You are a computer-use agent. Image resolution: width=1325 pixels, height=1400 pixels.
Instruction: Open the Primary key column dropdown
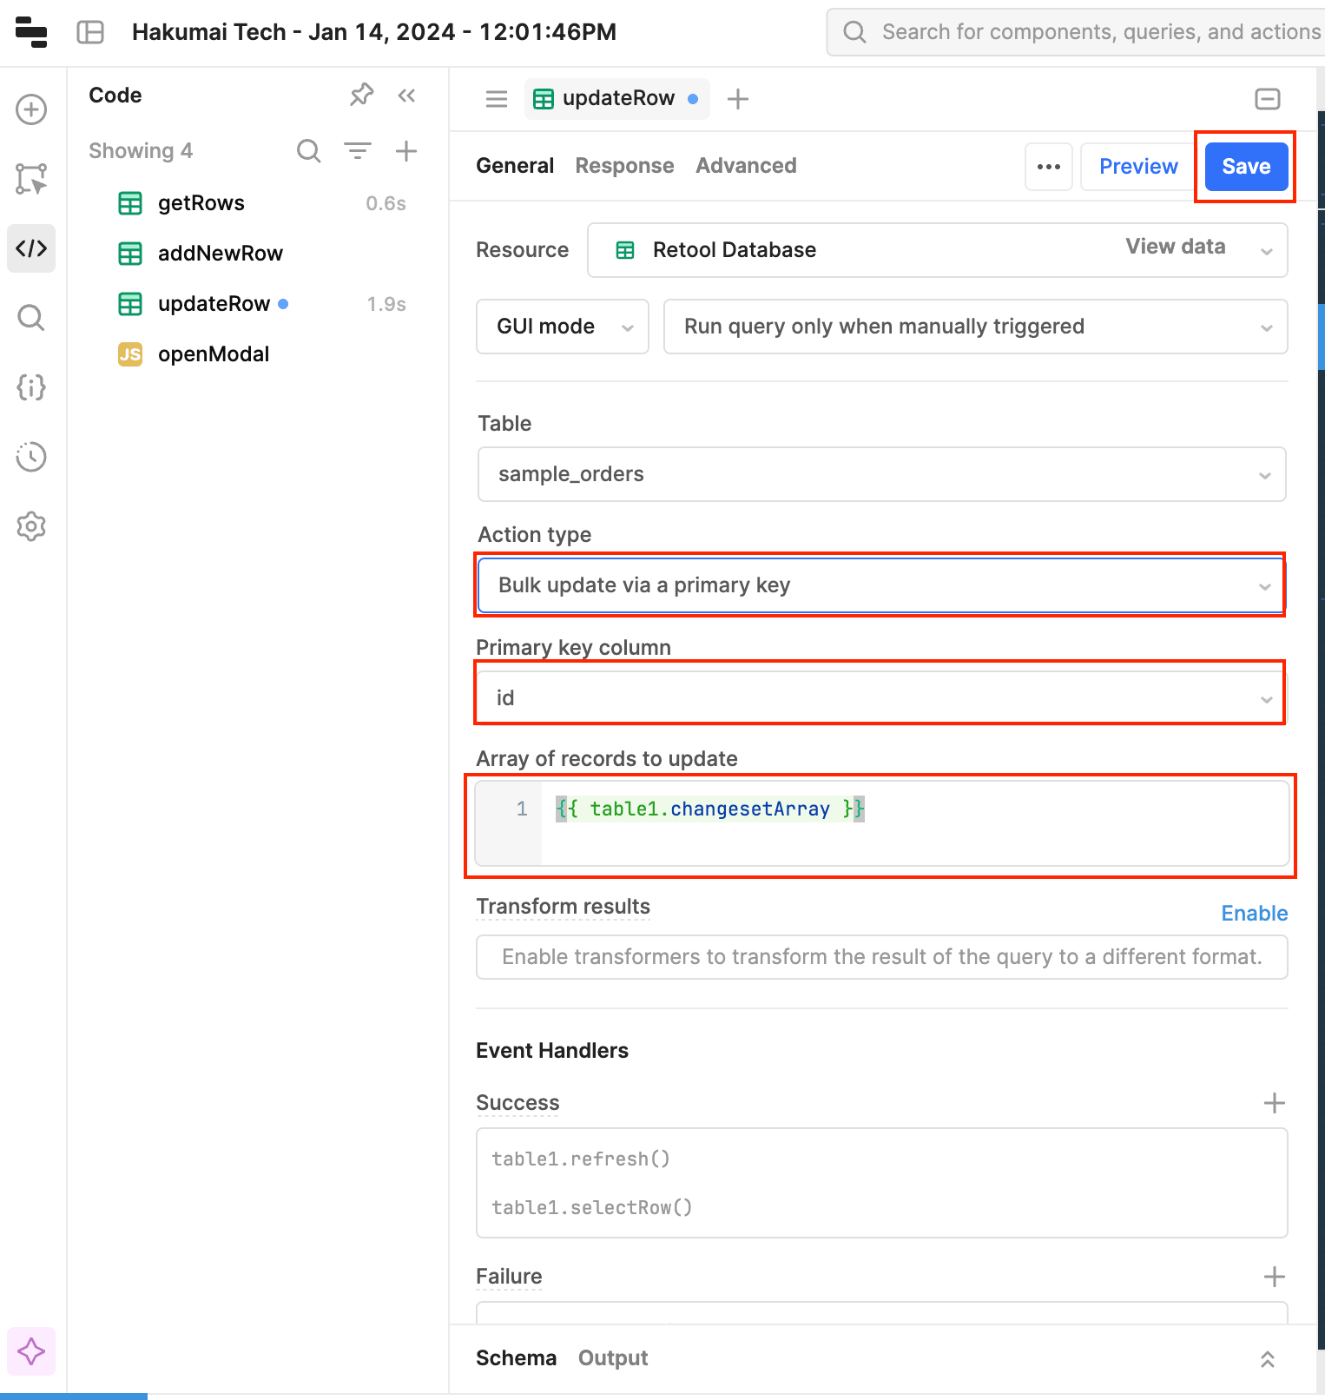(881, 697)
